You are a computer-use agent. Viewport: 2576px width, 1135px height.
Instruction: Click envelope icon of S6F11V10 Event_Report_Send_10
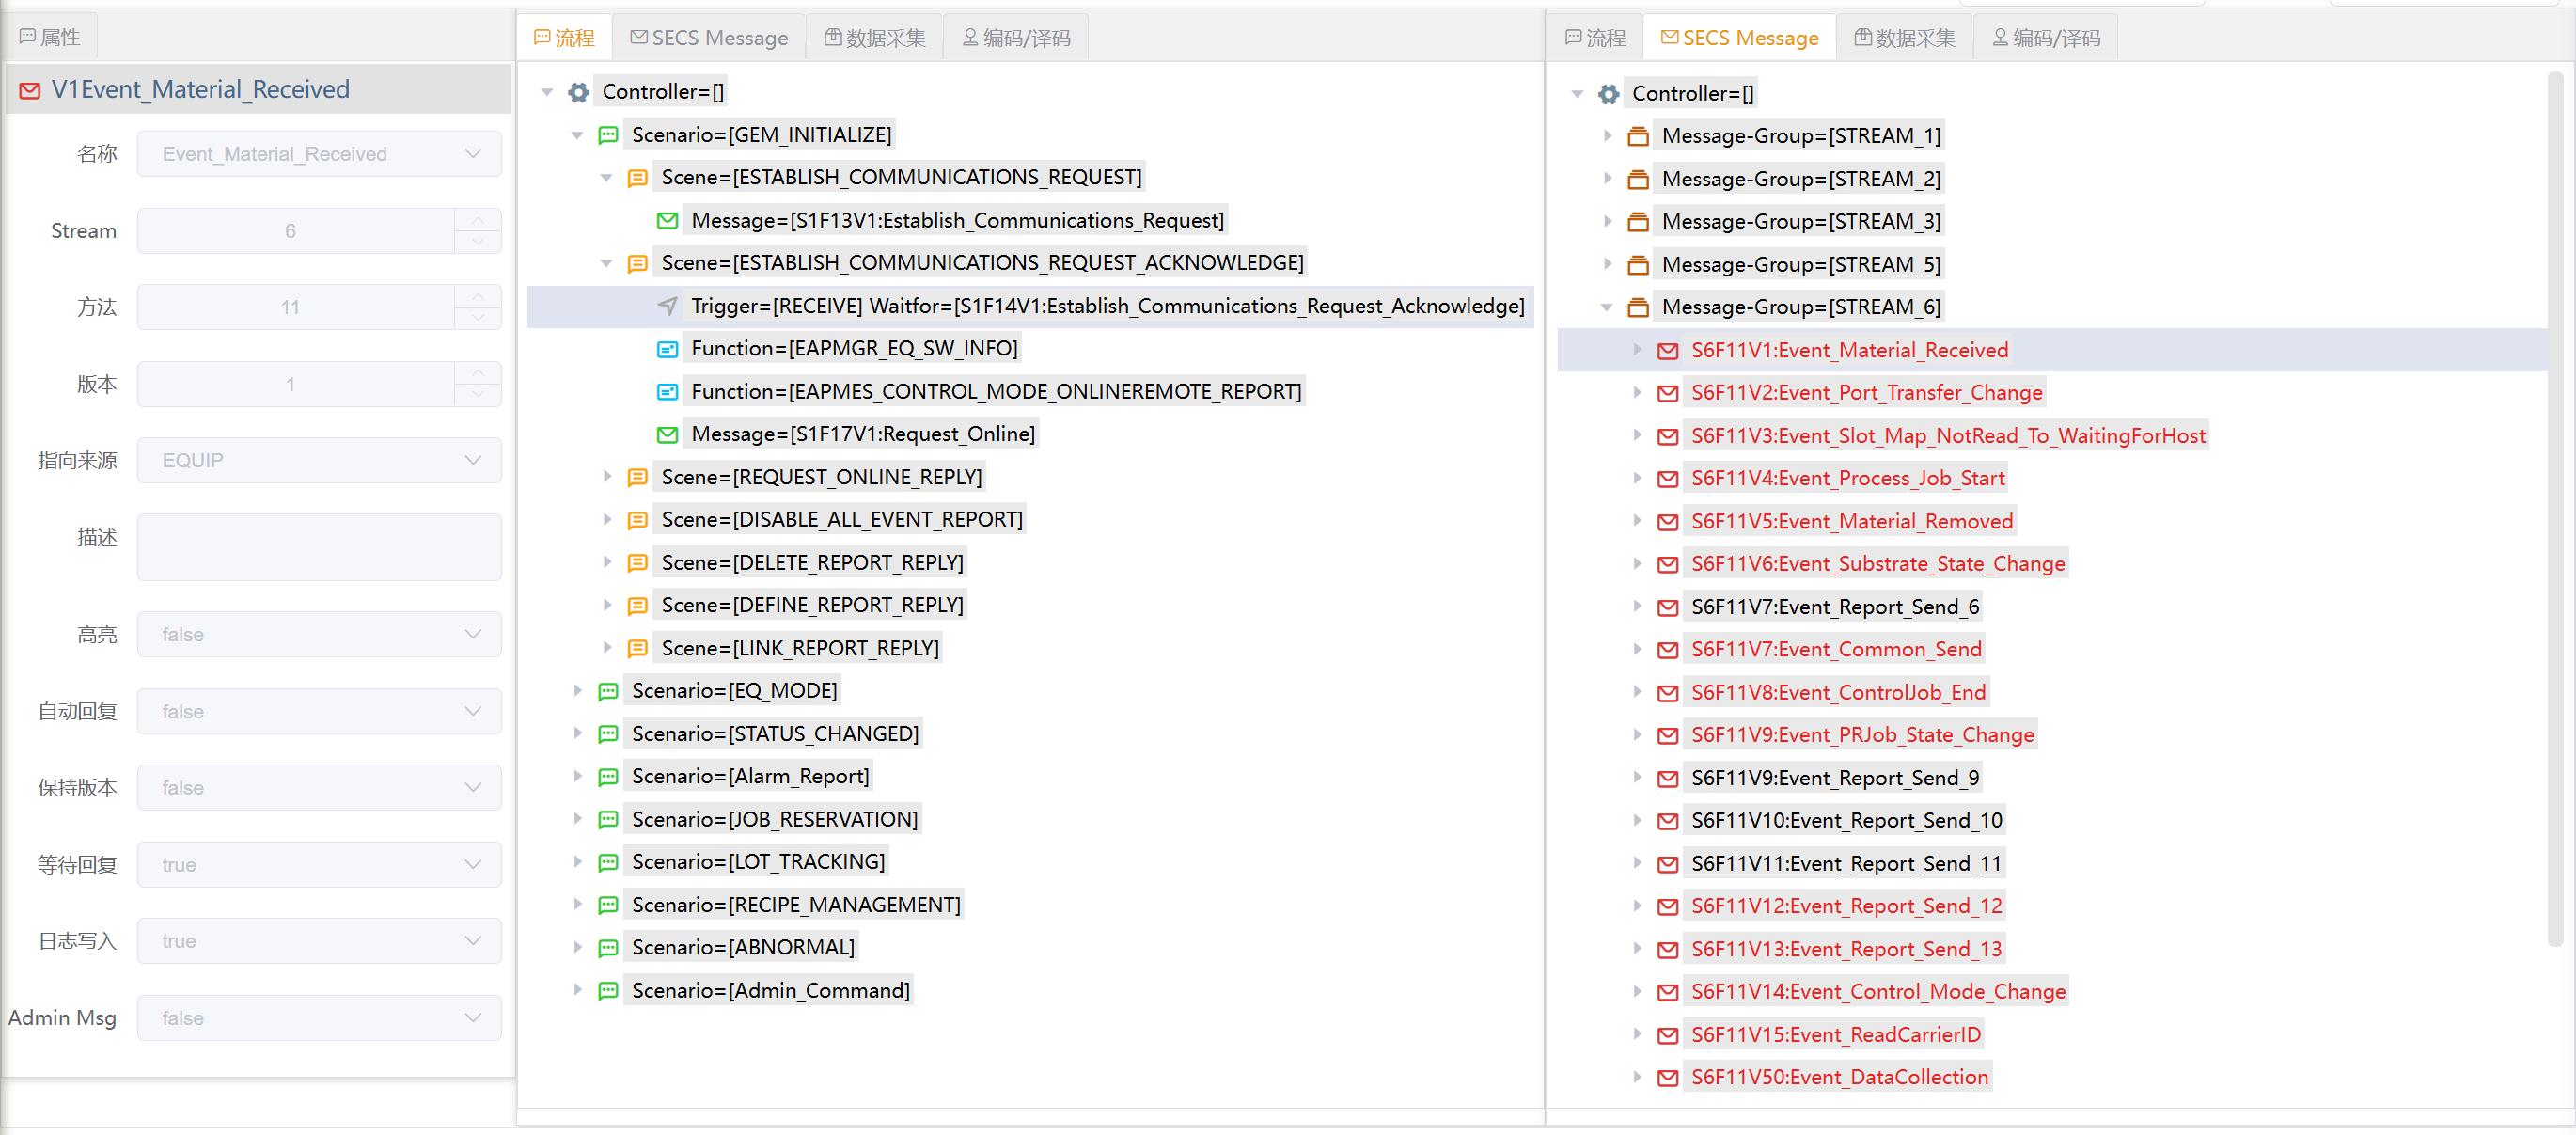coord(1667,821)
